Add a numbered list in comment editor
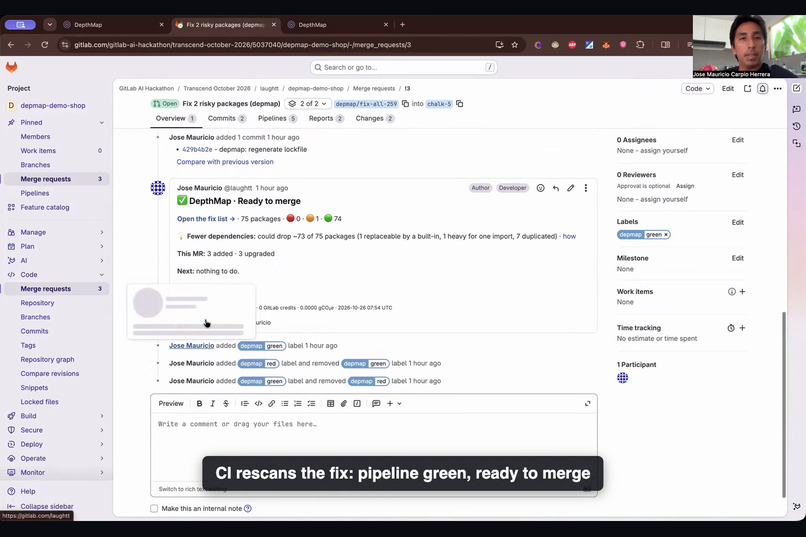The height and width of the screenshot is (537, 806). tap(298, 403)
